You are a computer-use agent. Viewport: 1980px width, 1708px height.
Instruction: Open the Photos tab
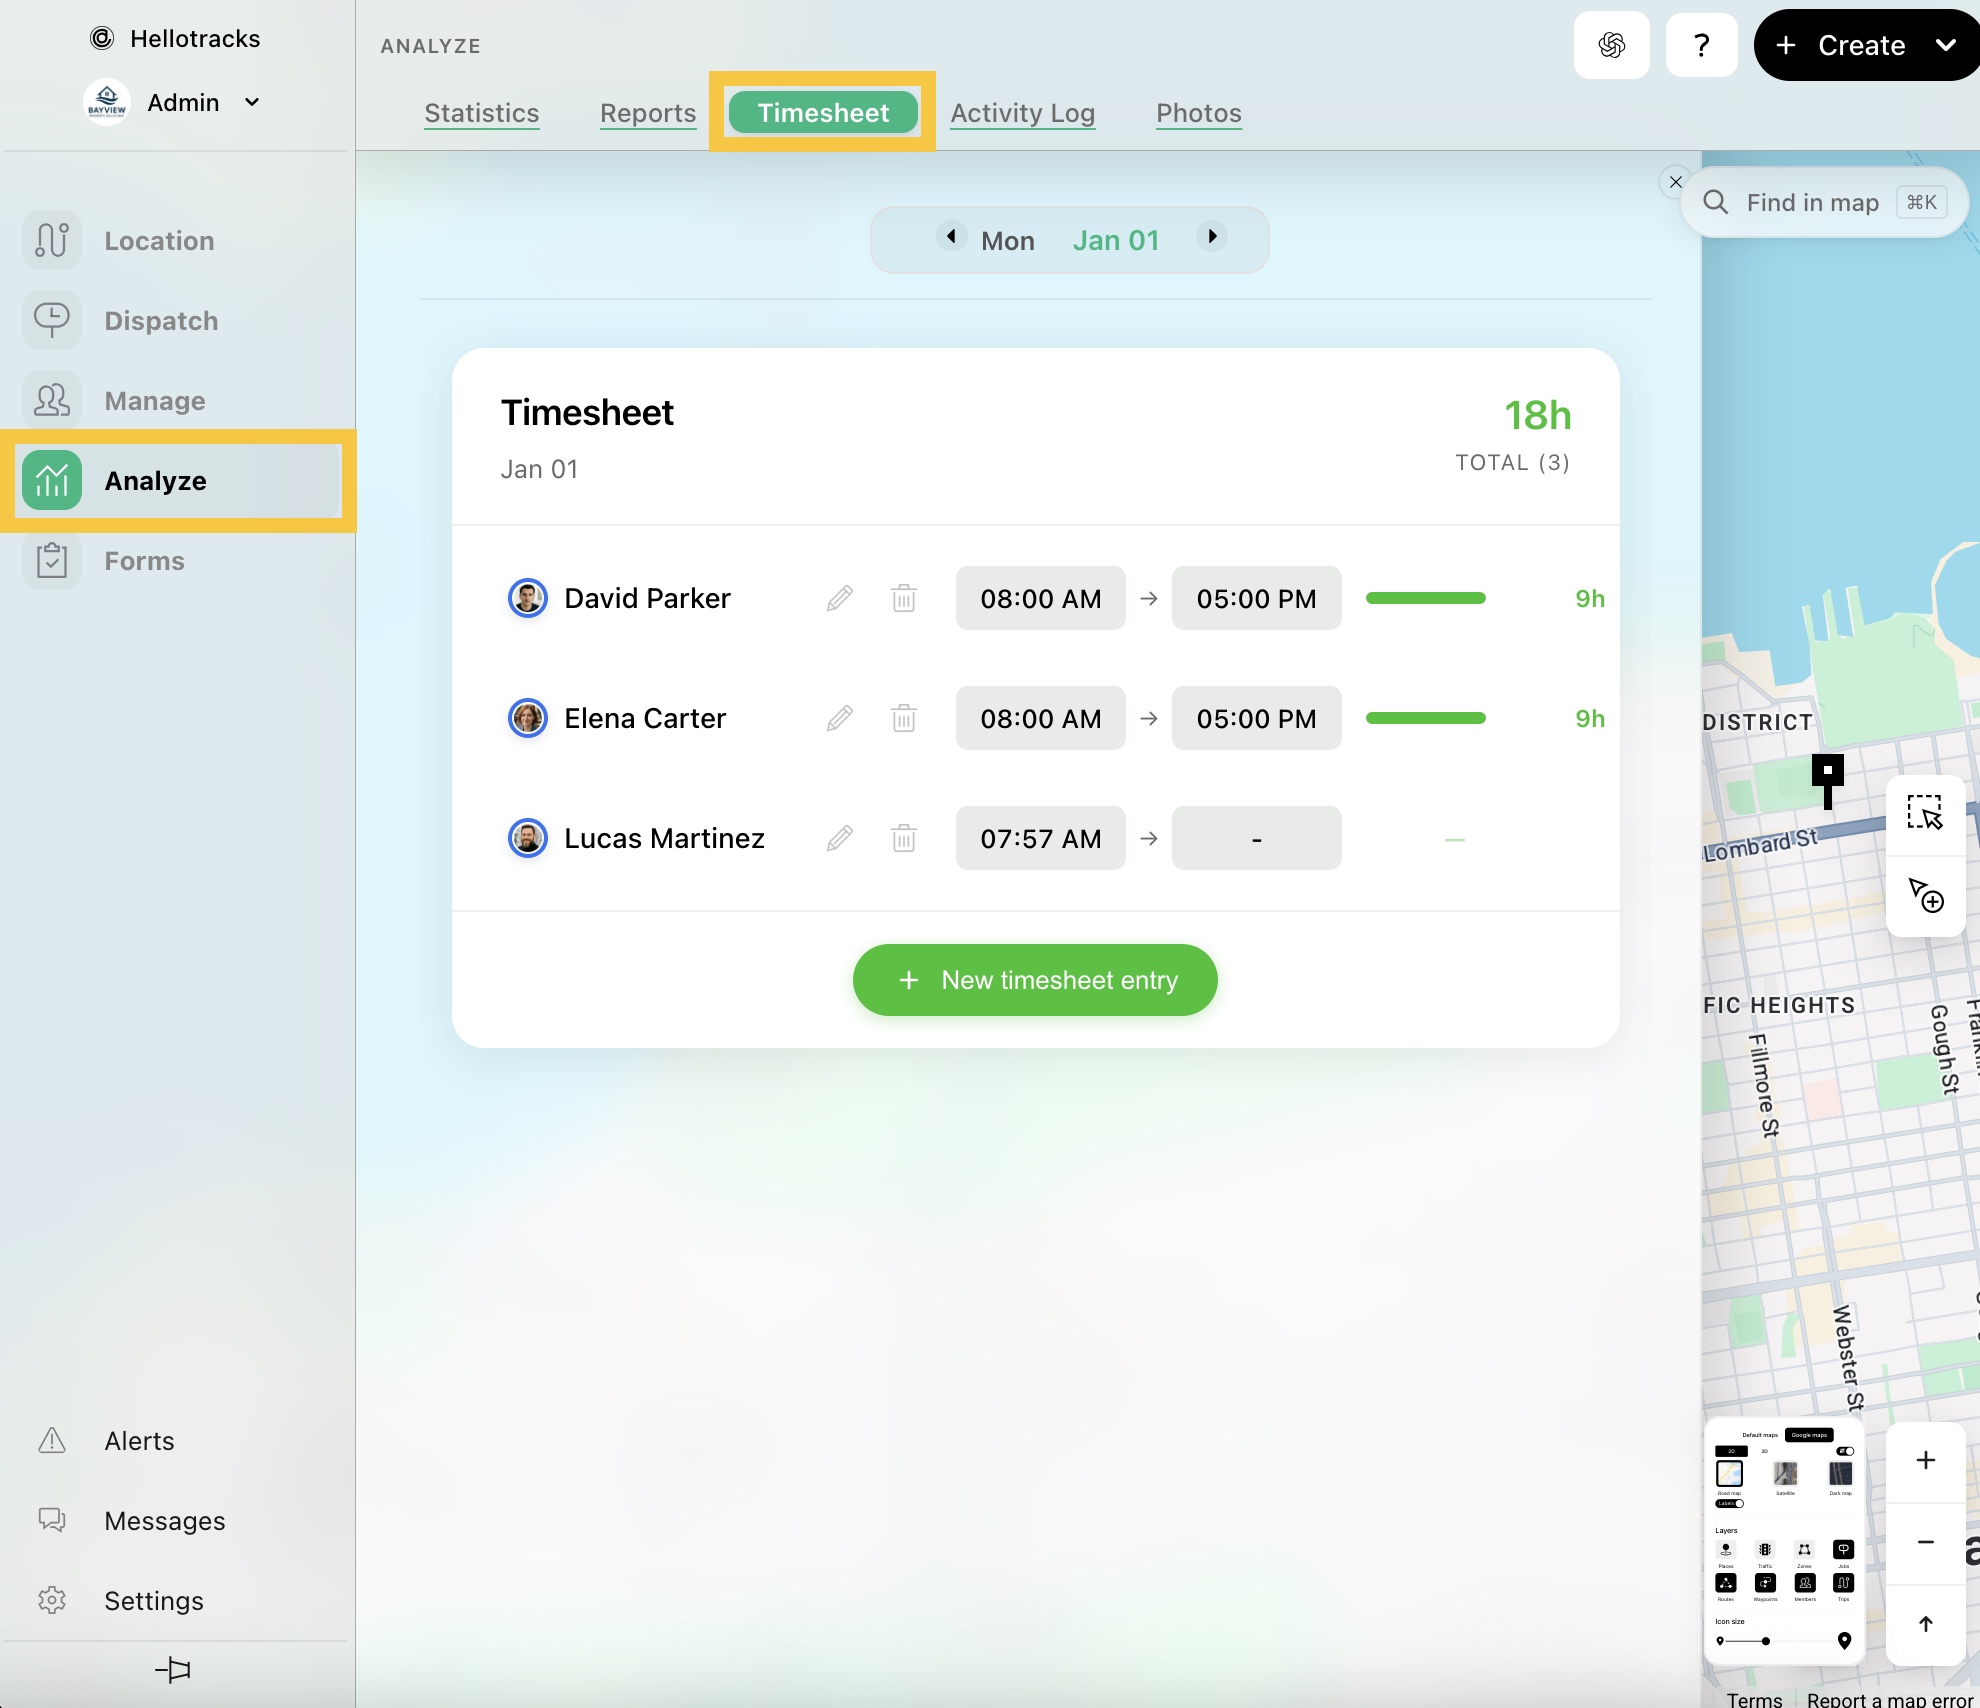[x=1199, y=113]
